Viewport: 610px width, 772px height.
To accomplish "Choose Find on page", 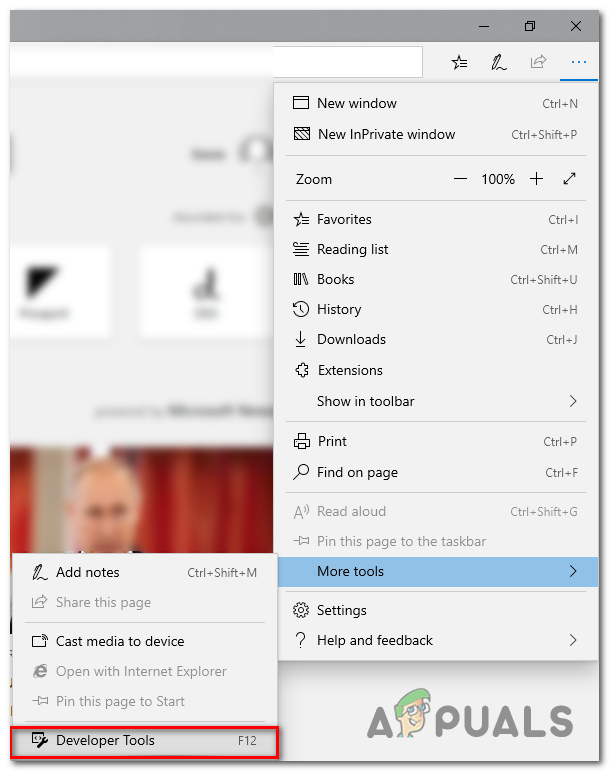I will (x=436, y=472).
